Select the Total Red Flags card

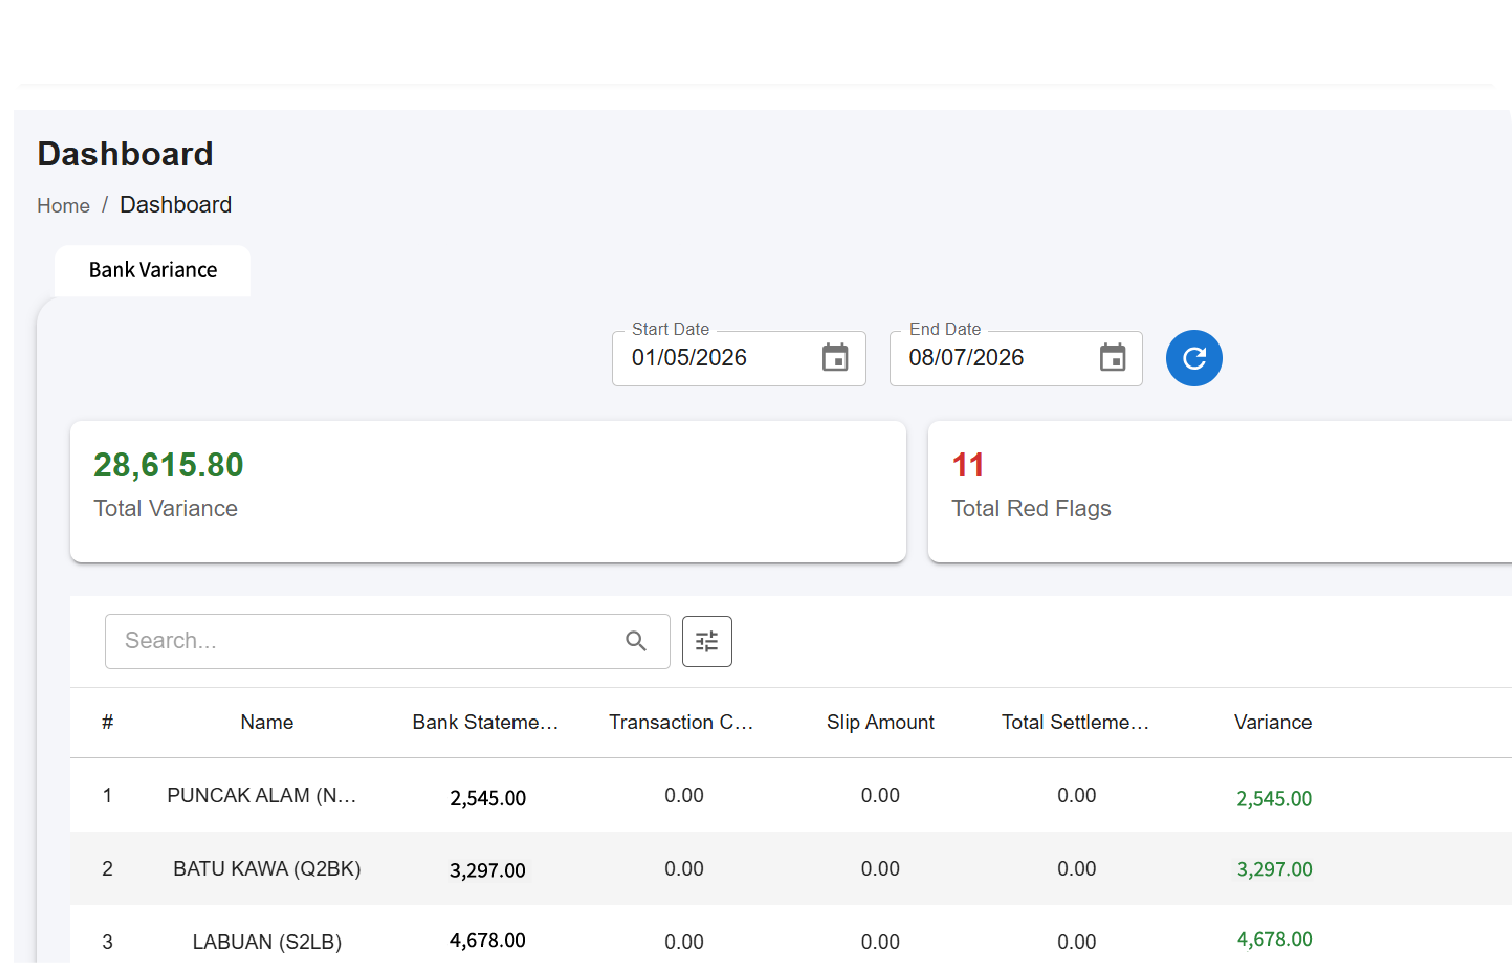1220,491
